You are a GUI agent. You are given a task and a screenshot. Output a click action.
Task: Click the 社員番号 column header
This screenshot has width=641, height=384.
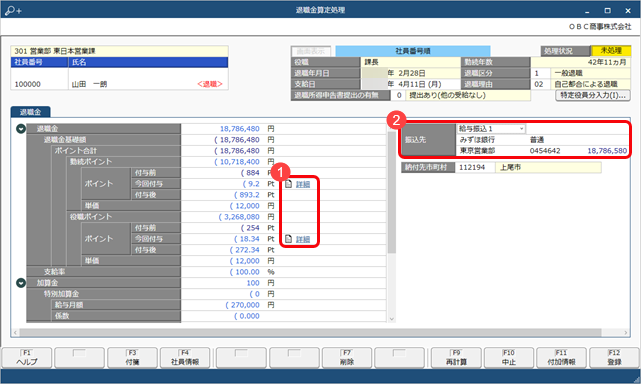pos(39,62)
